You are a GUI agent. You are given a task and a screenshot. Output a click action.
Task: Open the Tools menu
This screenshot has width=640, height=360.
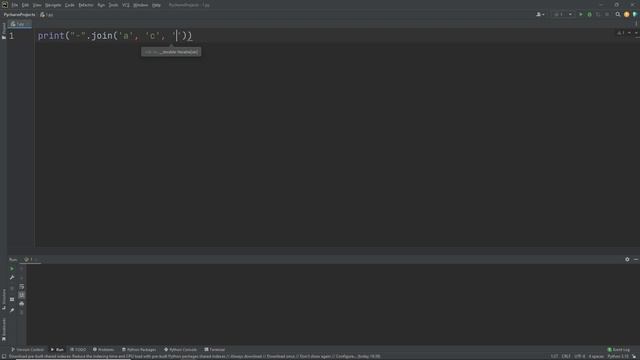113,5
